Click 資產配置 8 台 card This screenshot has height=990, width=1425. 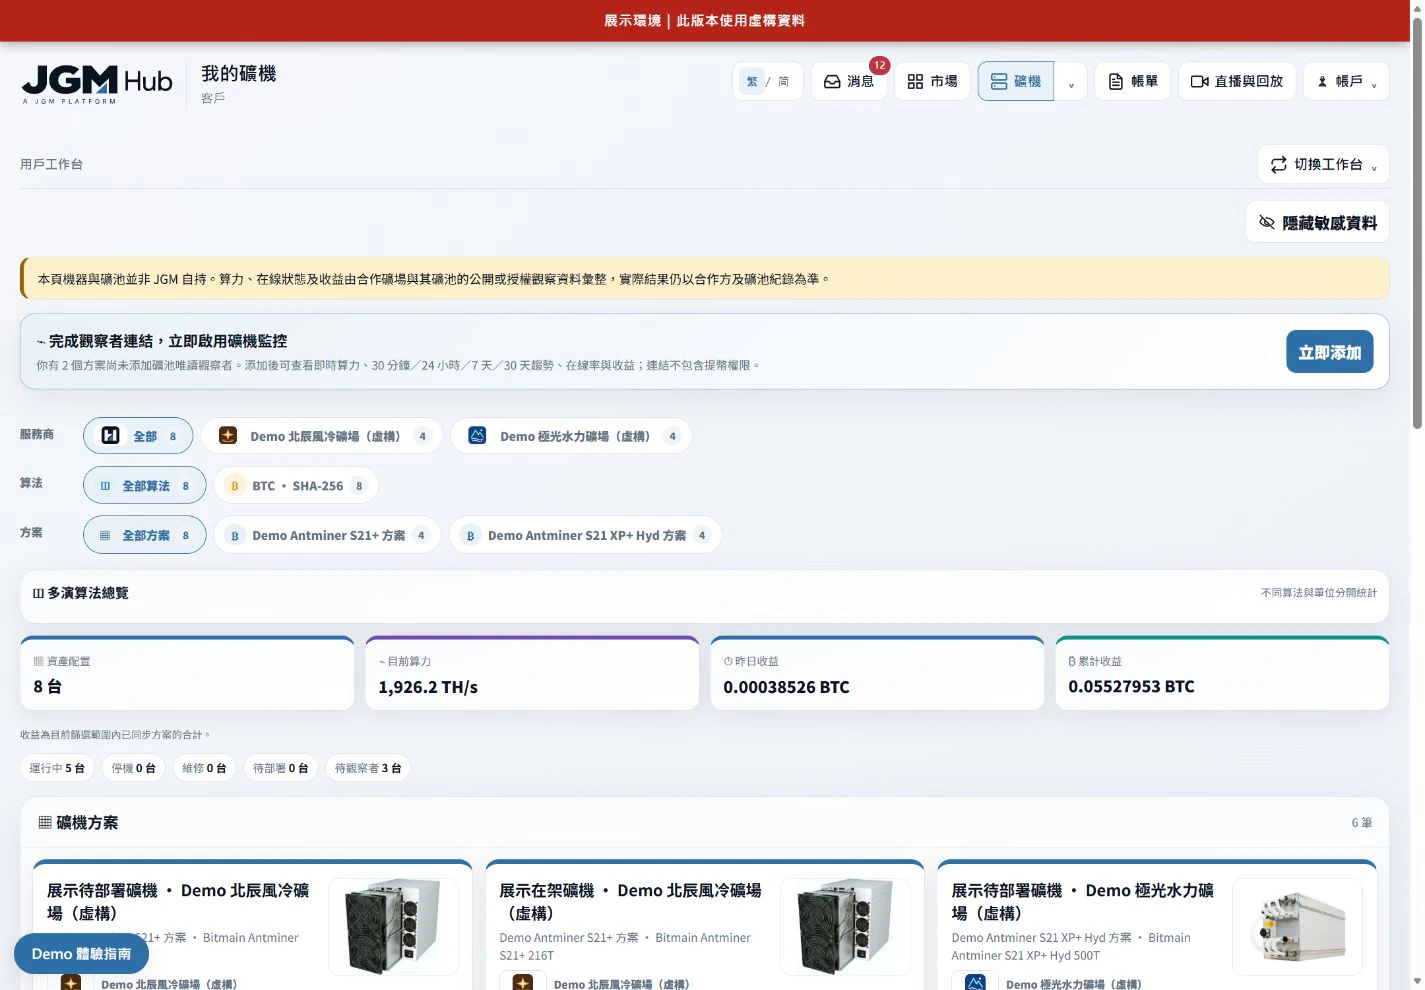point(187,674)
